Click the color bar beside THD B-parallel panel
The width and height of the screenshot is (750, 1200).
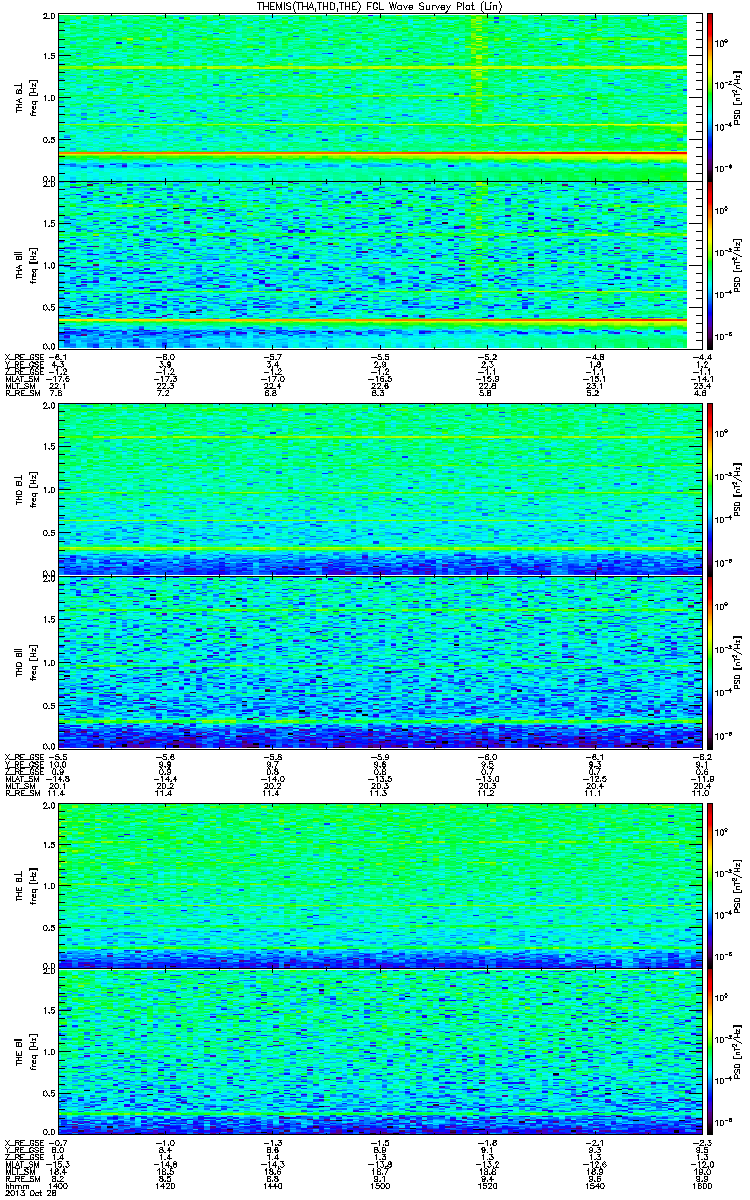709,661
